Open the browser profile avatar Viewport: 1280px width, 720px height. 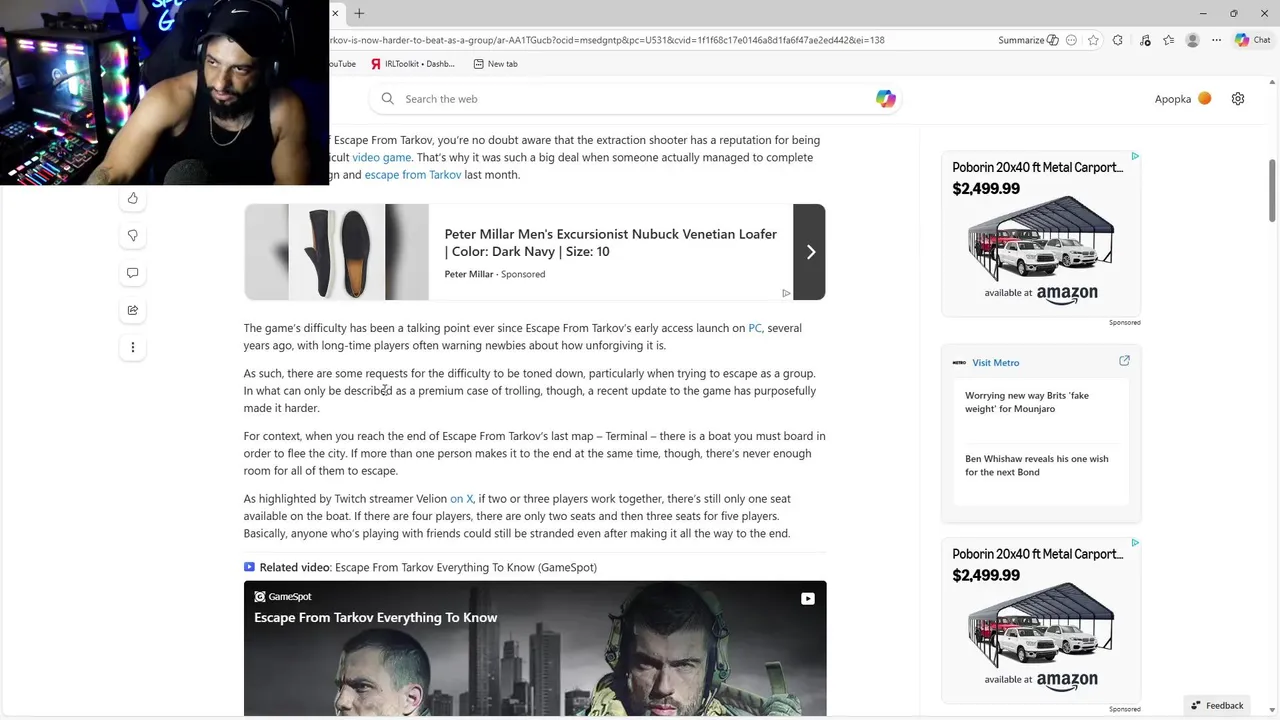pos(1192,40)
